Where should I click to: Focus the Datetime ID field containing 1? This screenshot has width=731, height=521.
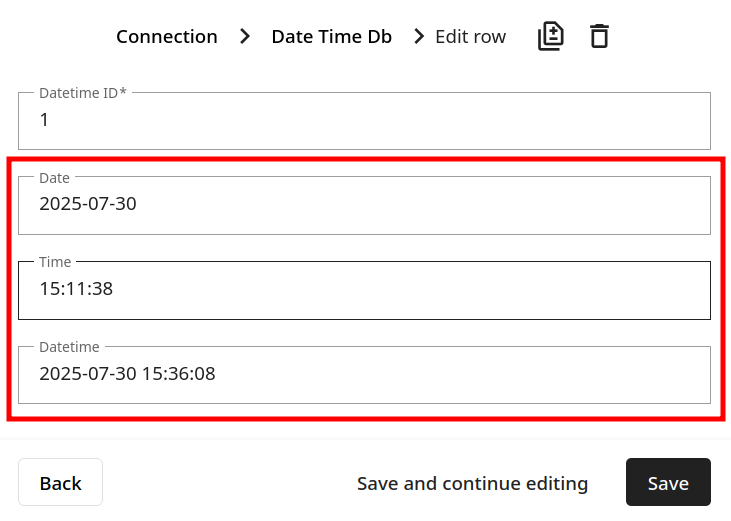(365, 121)
